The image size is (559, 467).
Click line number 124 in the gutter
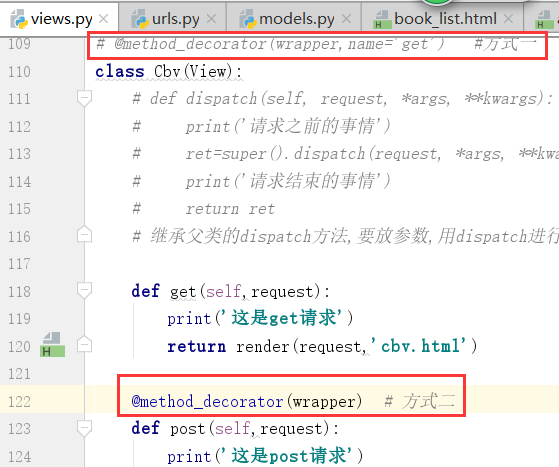coord(19,457)
